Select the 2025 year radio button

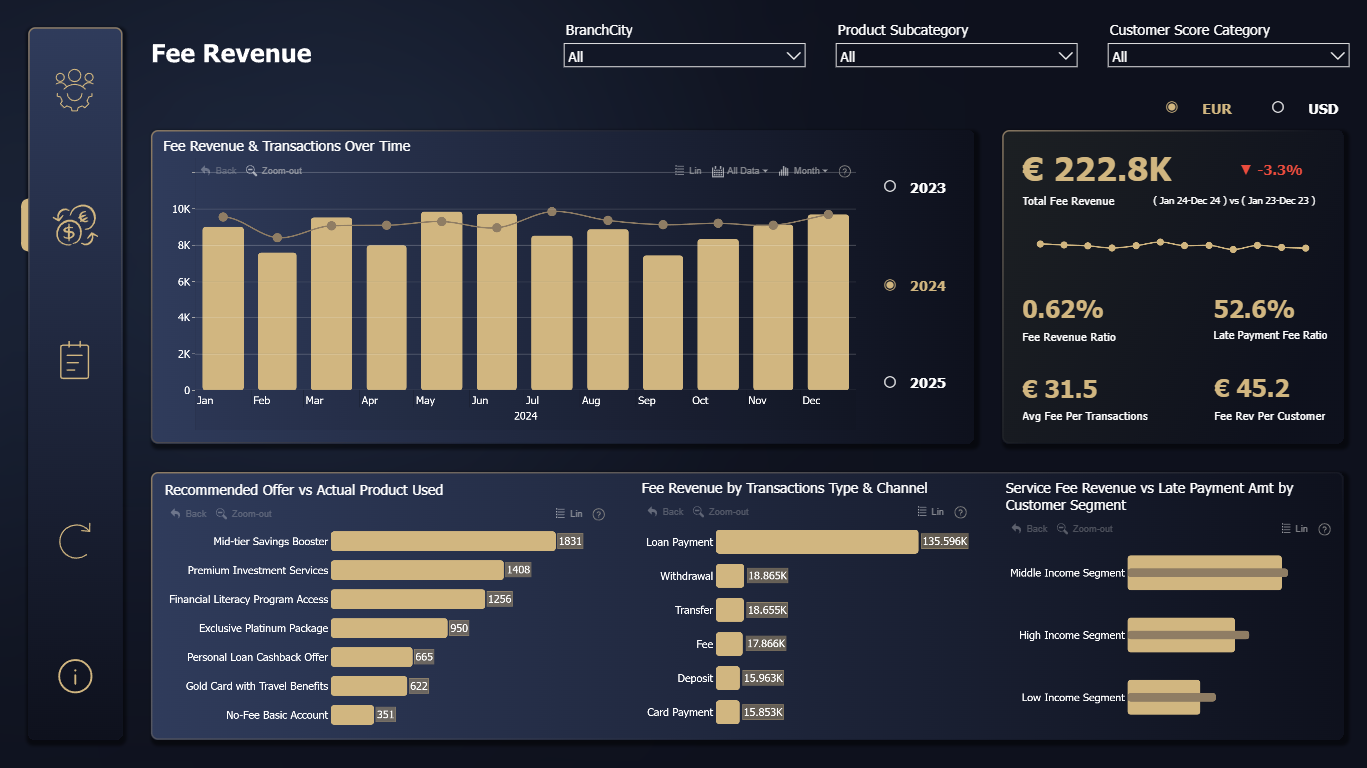pyautogui.click(x=890, y=382)
